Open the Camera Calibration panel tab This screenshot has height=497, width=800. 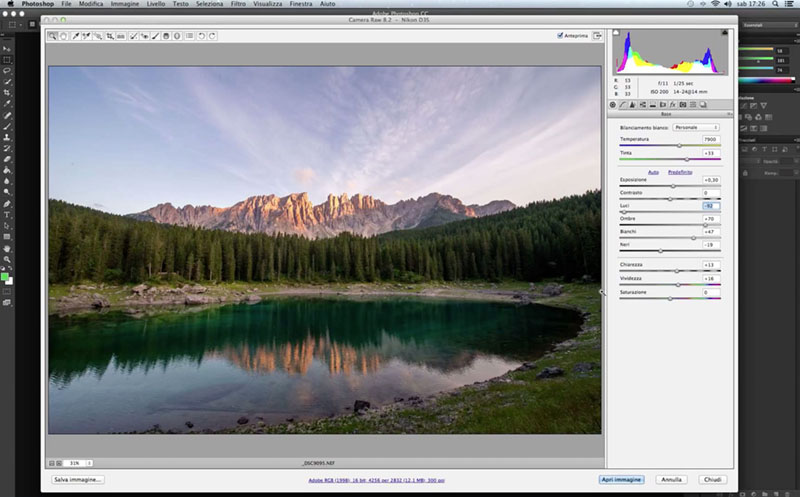coord(683,105)
